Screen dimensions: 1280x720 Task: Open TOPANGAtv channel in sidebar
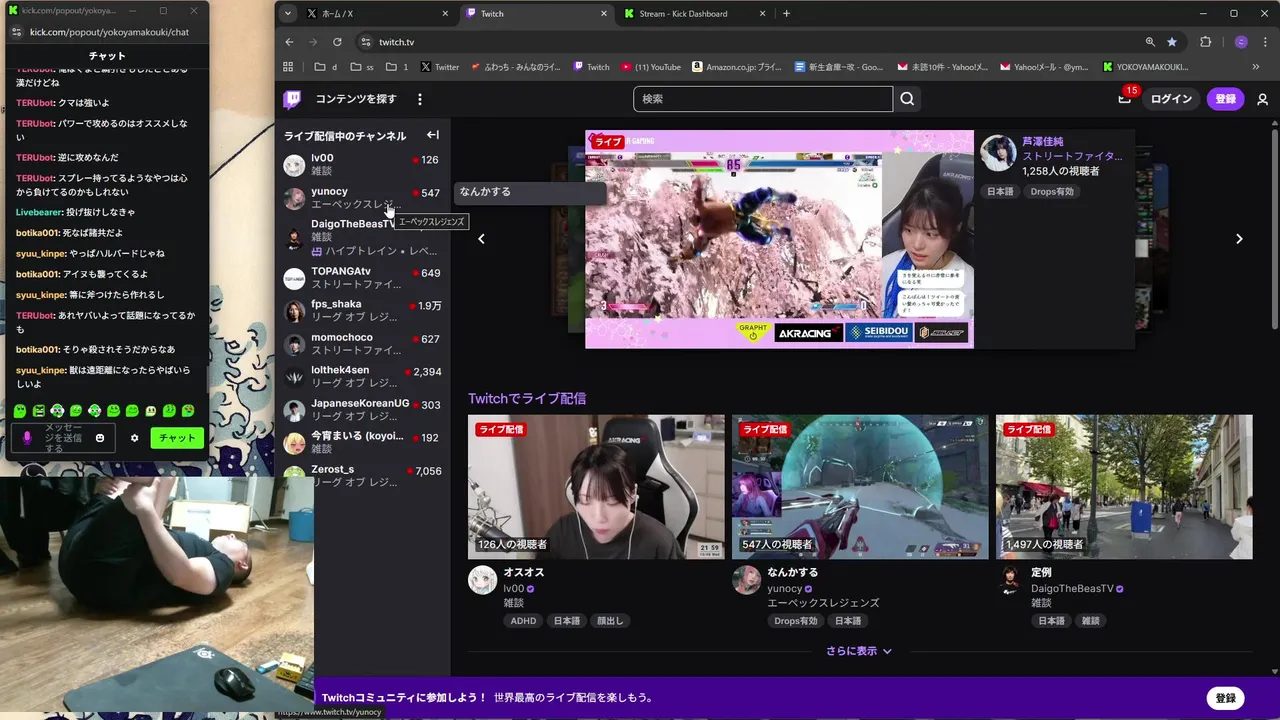click(363, 278)
